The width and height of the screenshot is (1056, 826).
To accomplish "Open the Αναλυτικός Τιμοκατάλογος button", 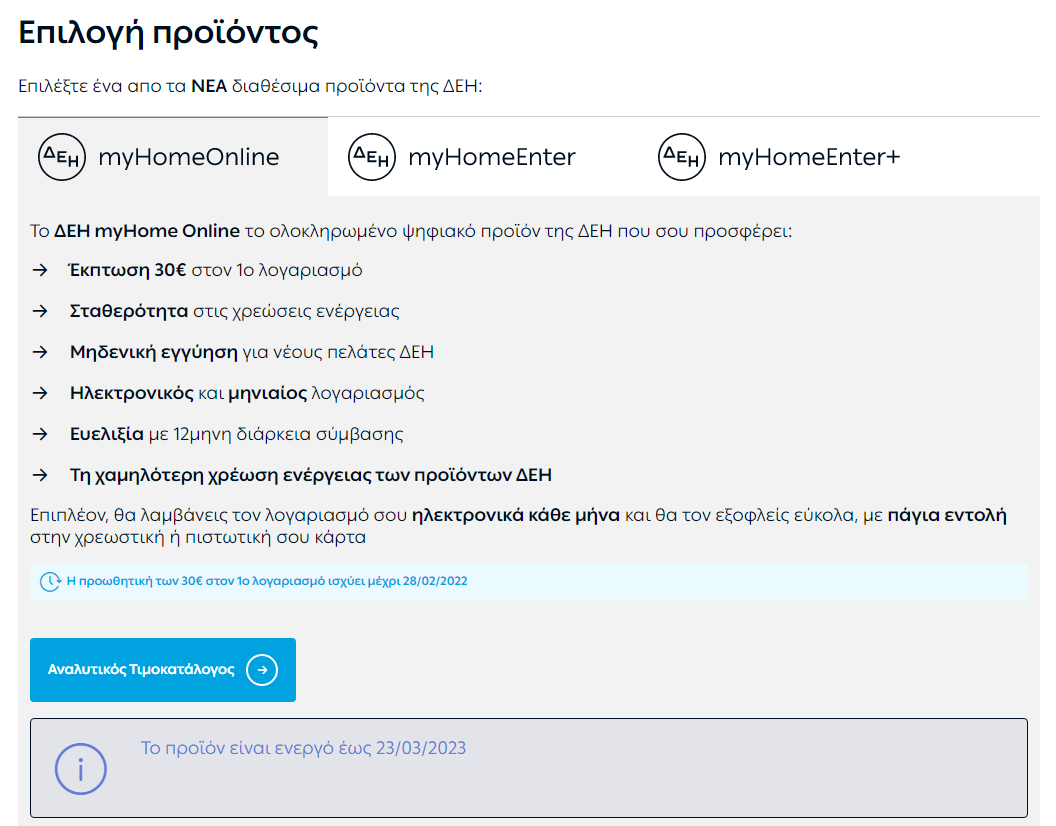I will click(163, 670).
